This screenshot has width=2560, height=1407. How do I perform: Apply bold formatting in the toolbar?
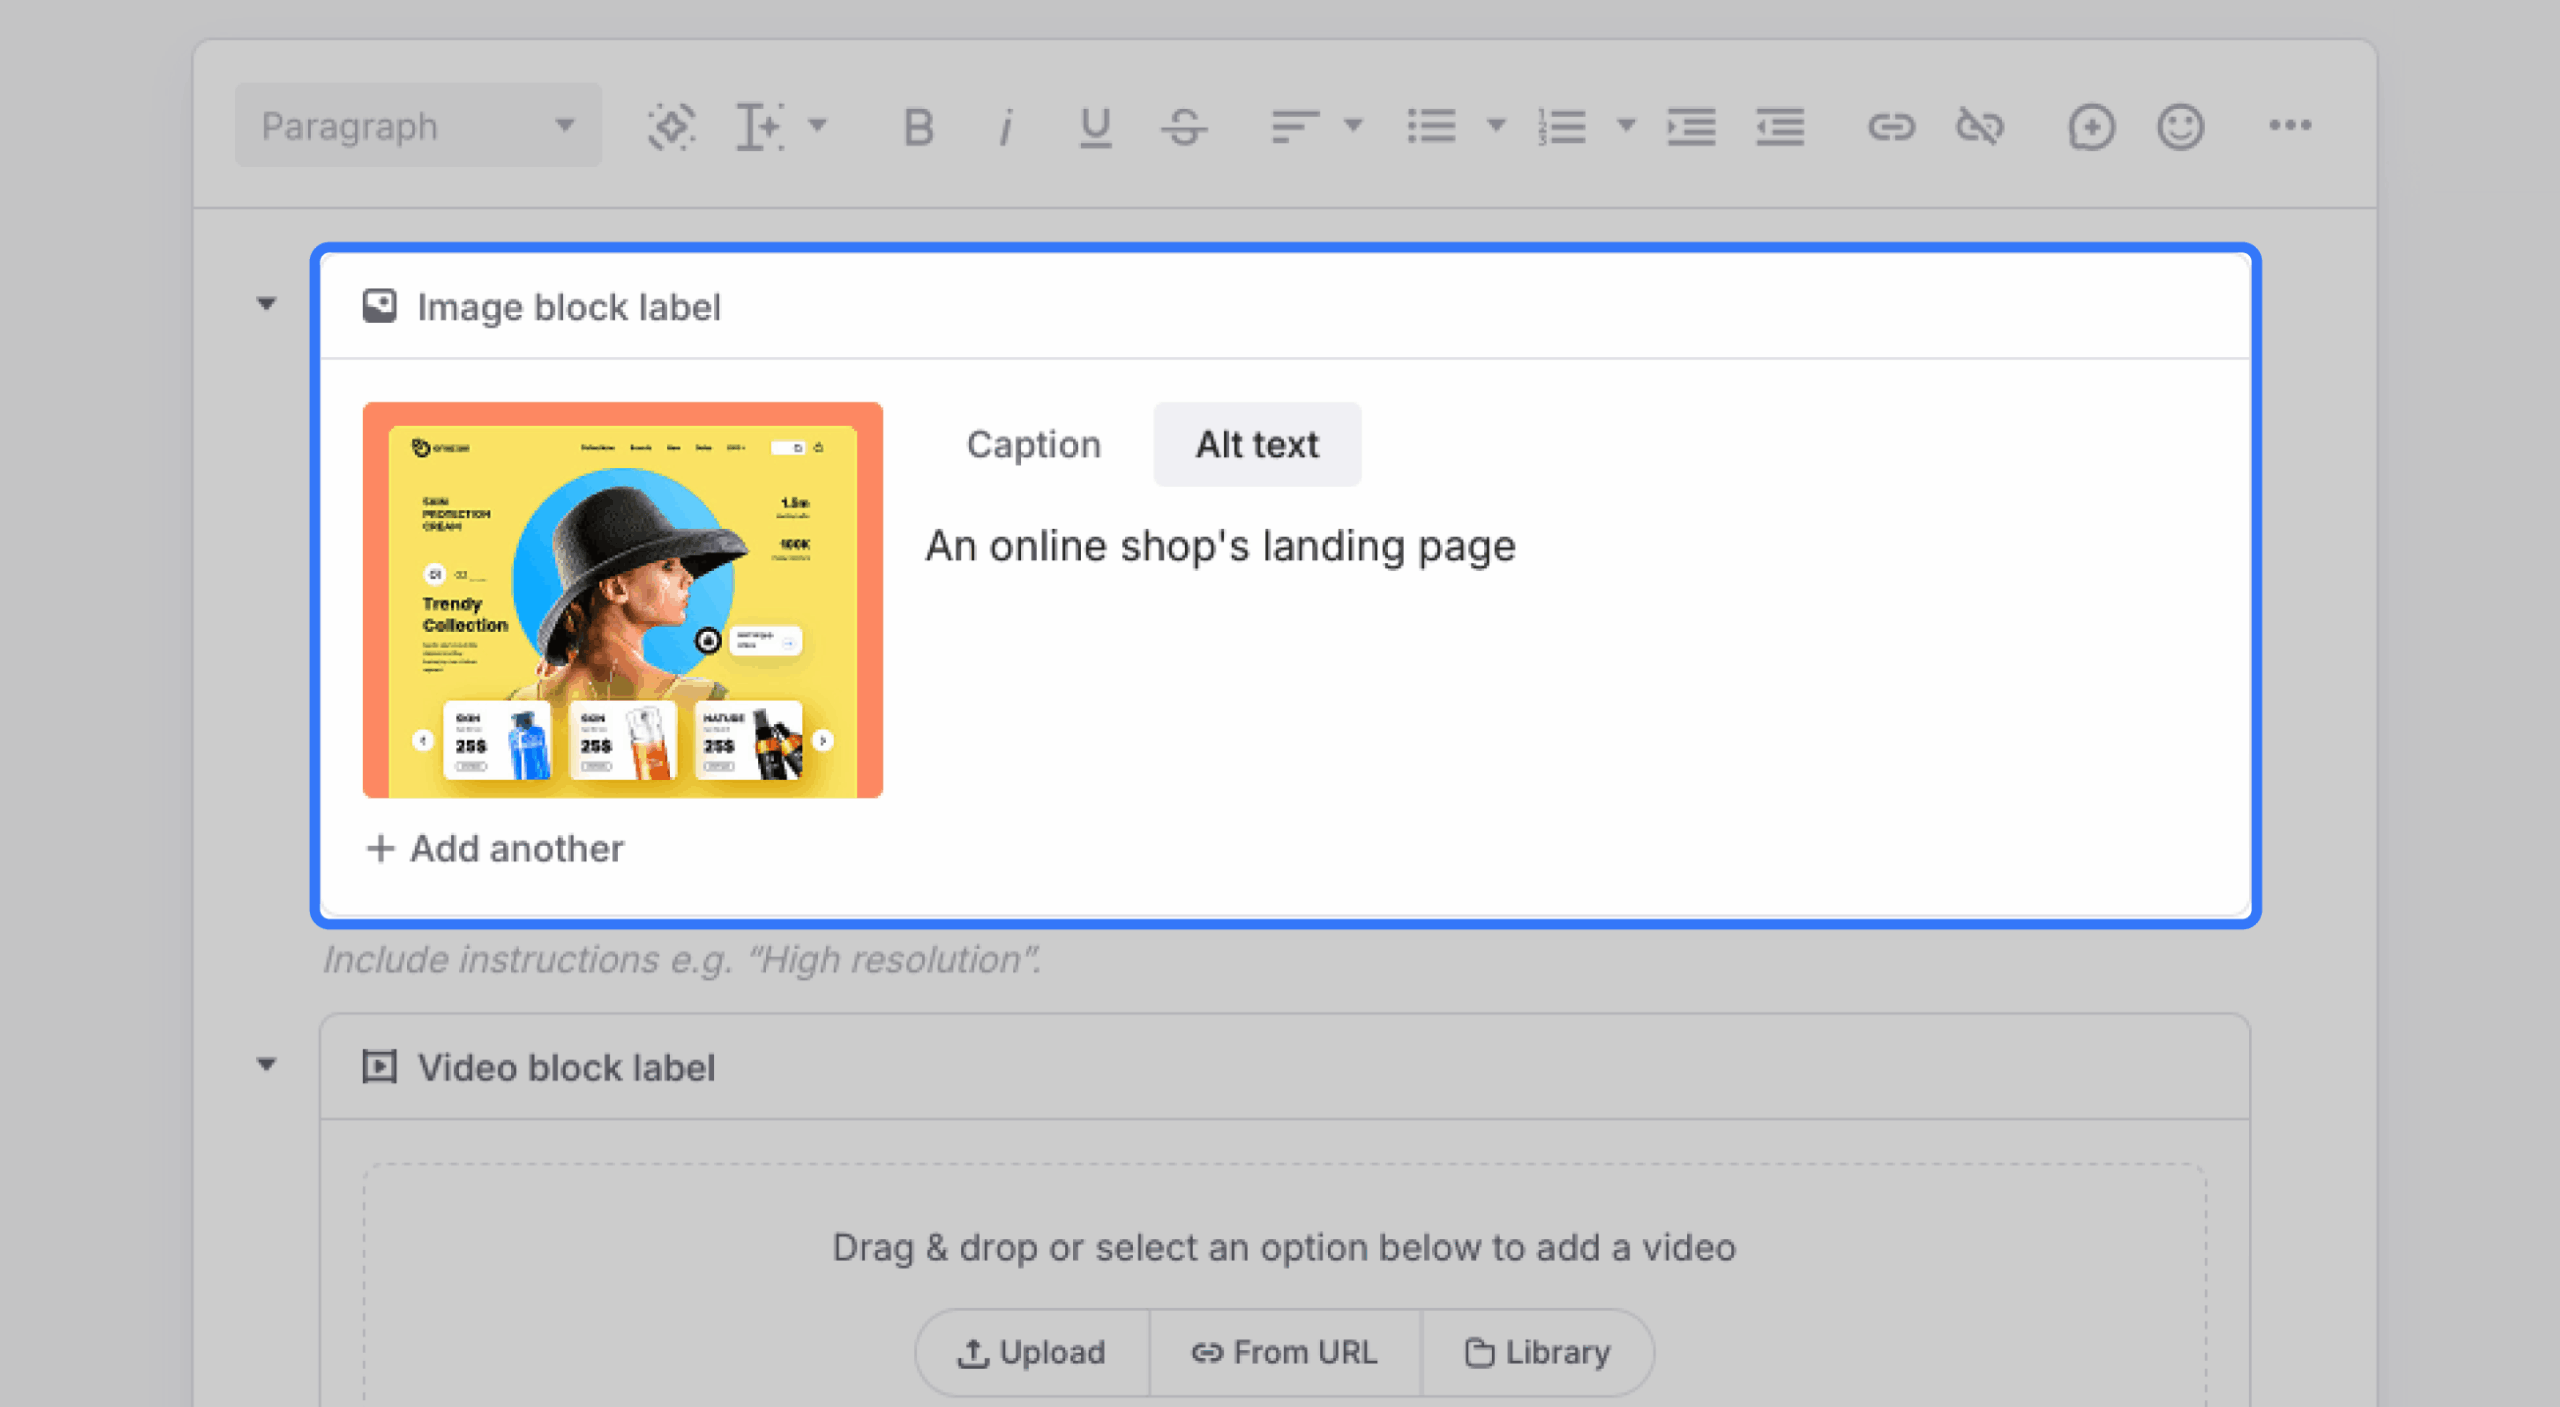[918, 125]
